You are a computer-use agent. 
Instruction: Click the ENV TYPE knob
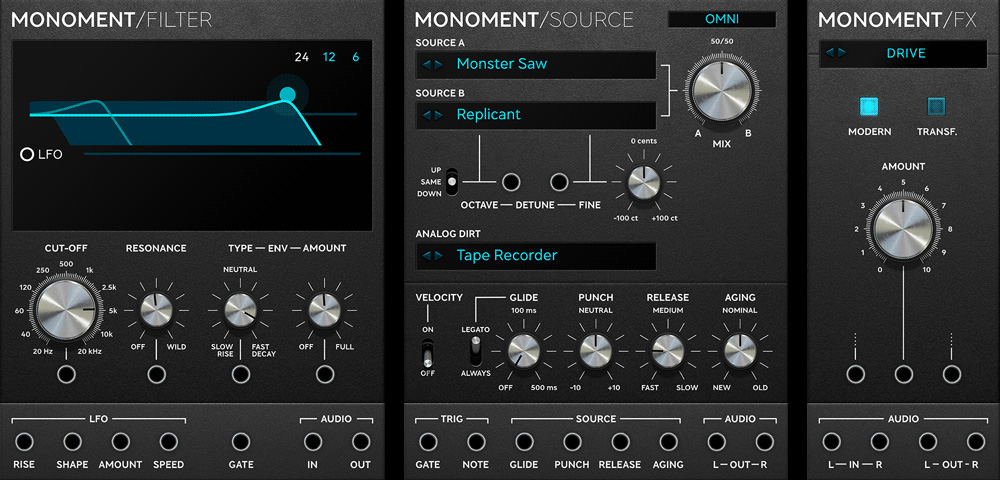(x=240, y=310)
